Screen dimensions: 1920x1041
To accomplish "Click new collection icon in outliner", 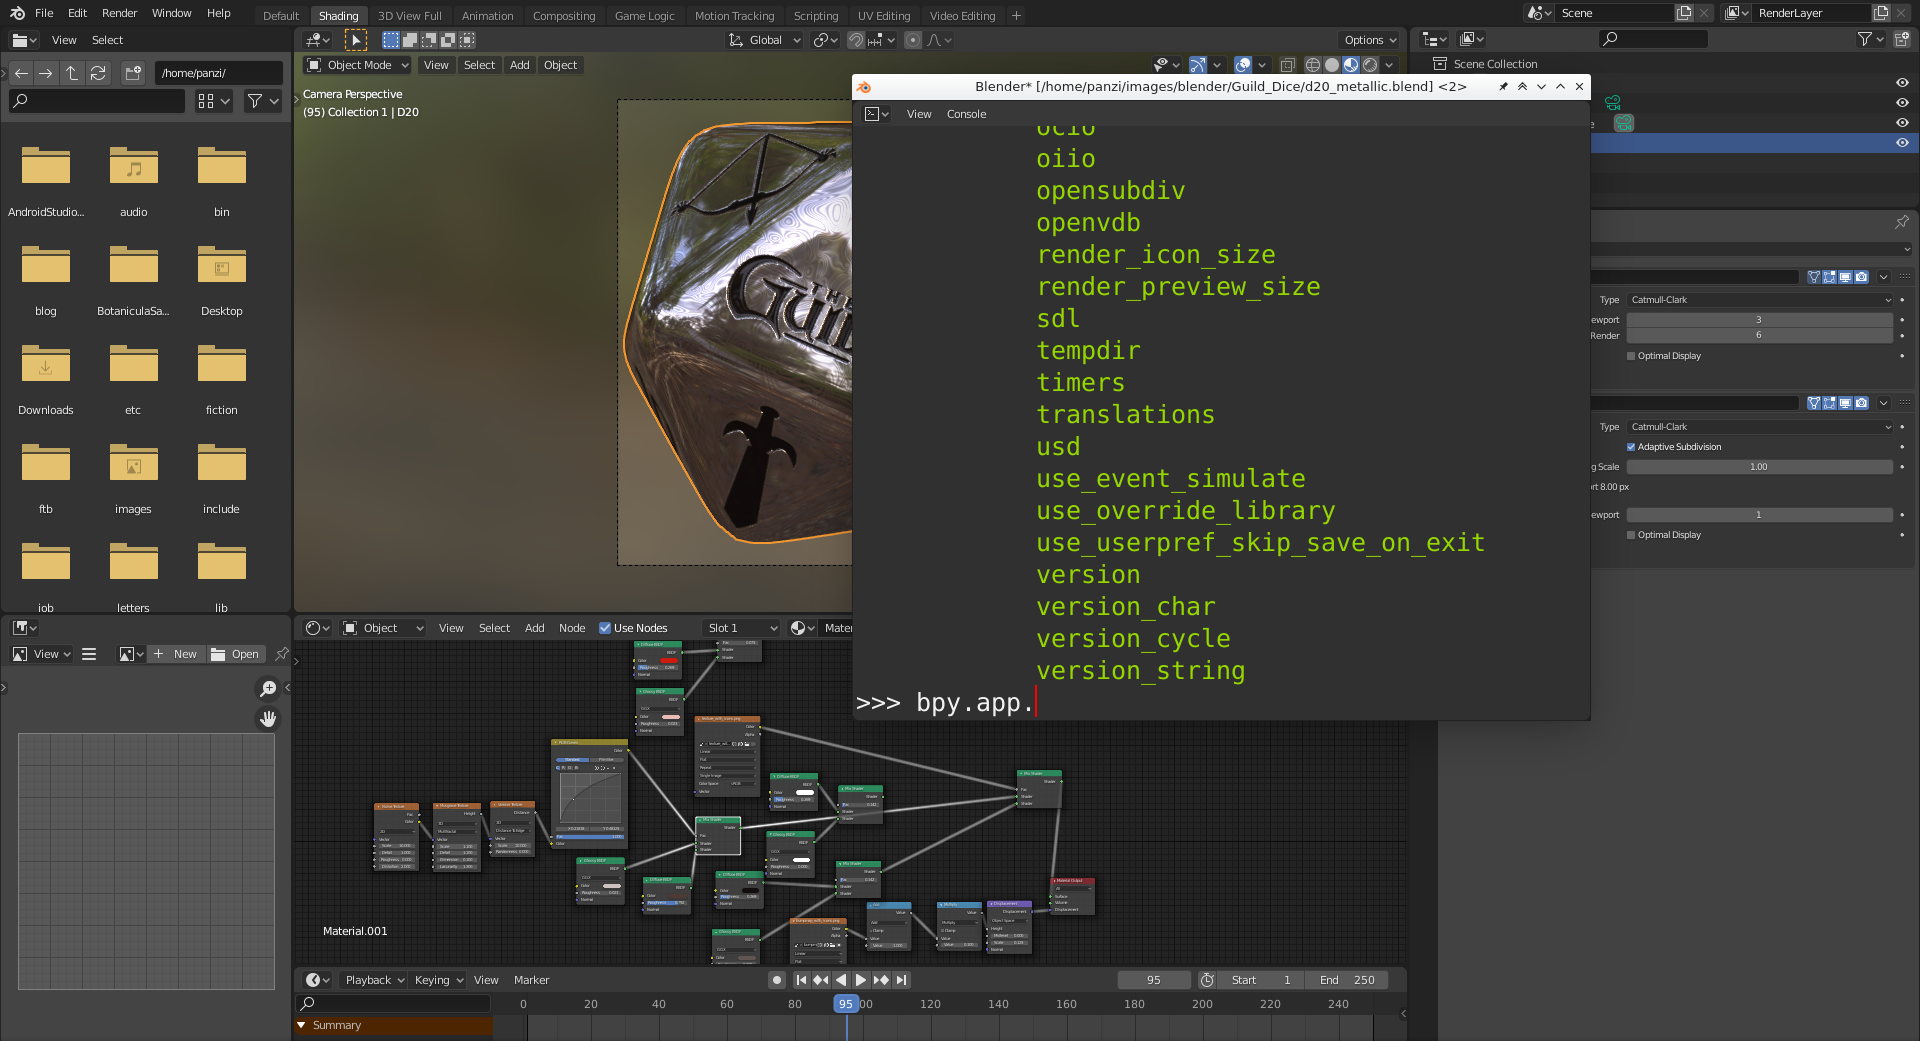I will 1902,39.
